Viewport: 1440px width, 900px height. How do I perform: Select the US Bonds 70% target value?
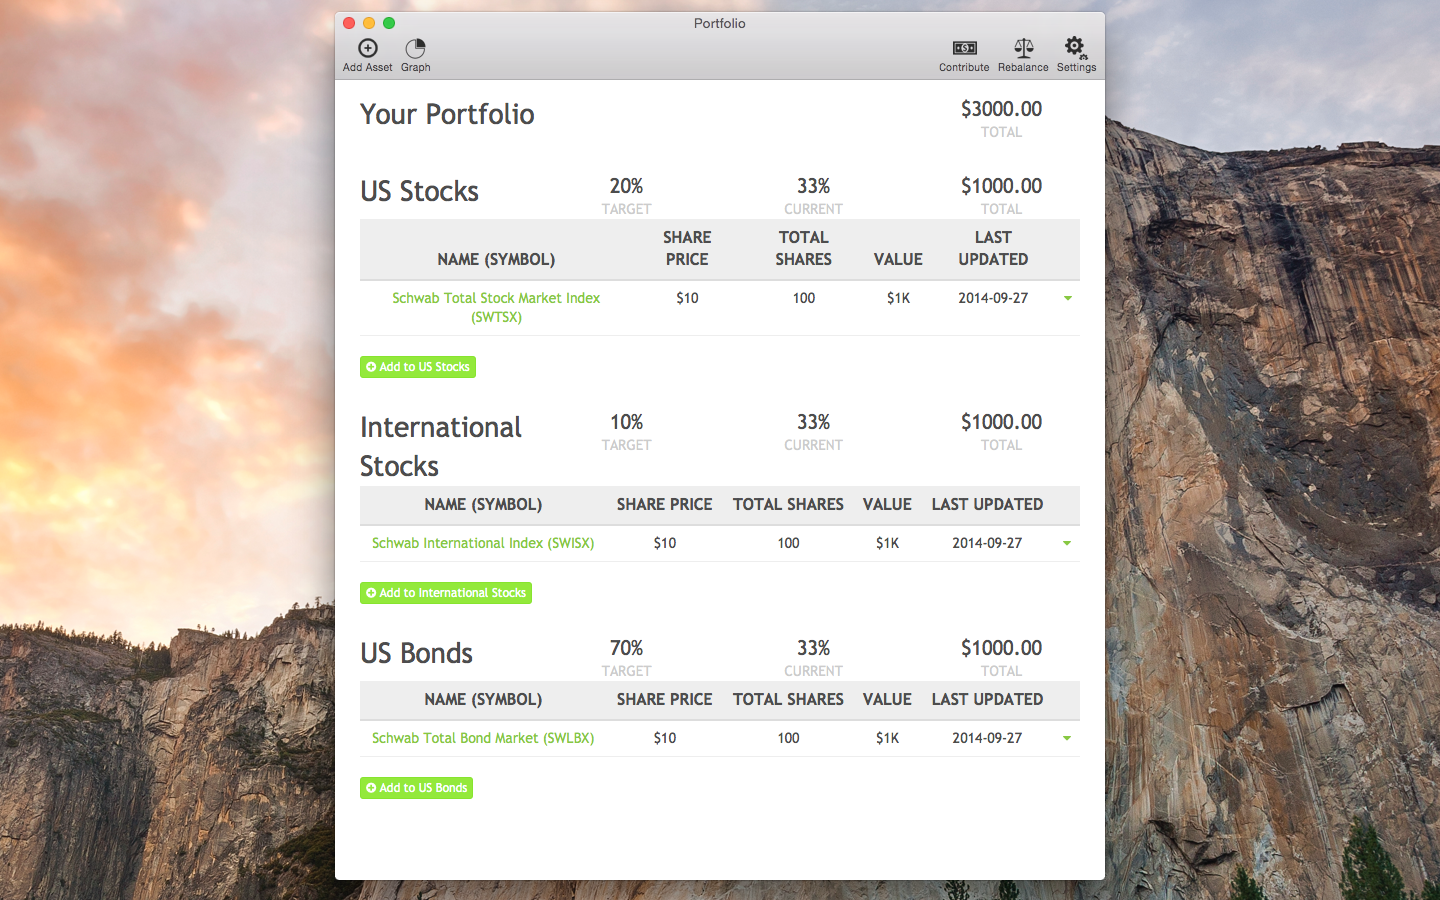coord(626,648)
